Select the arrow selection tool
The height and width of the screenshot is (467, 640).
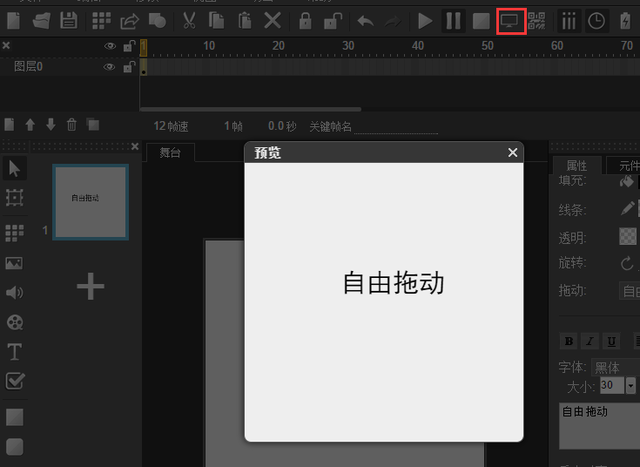[14, 168]
